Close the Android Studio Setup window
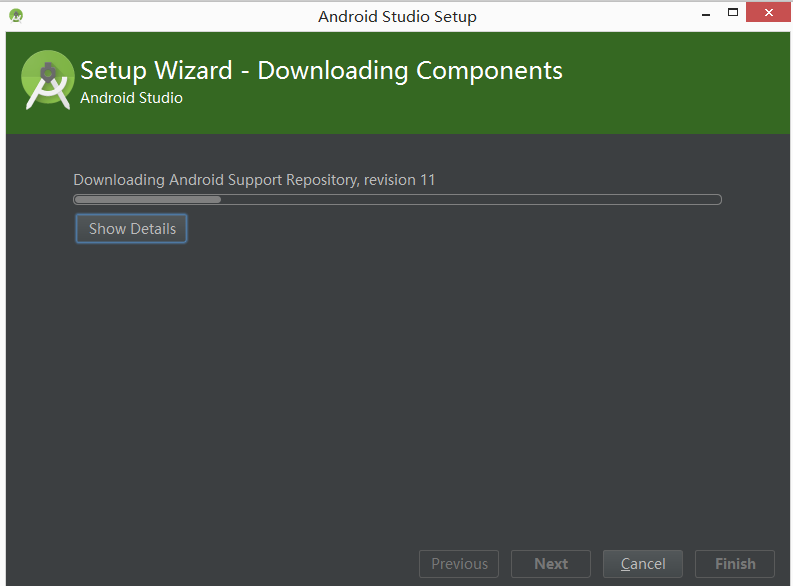The width and height of the screenshot is (793, 586). [768, 13]
